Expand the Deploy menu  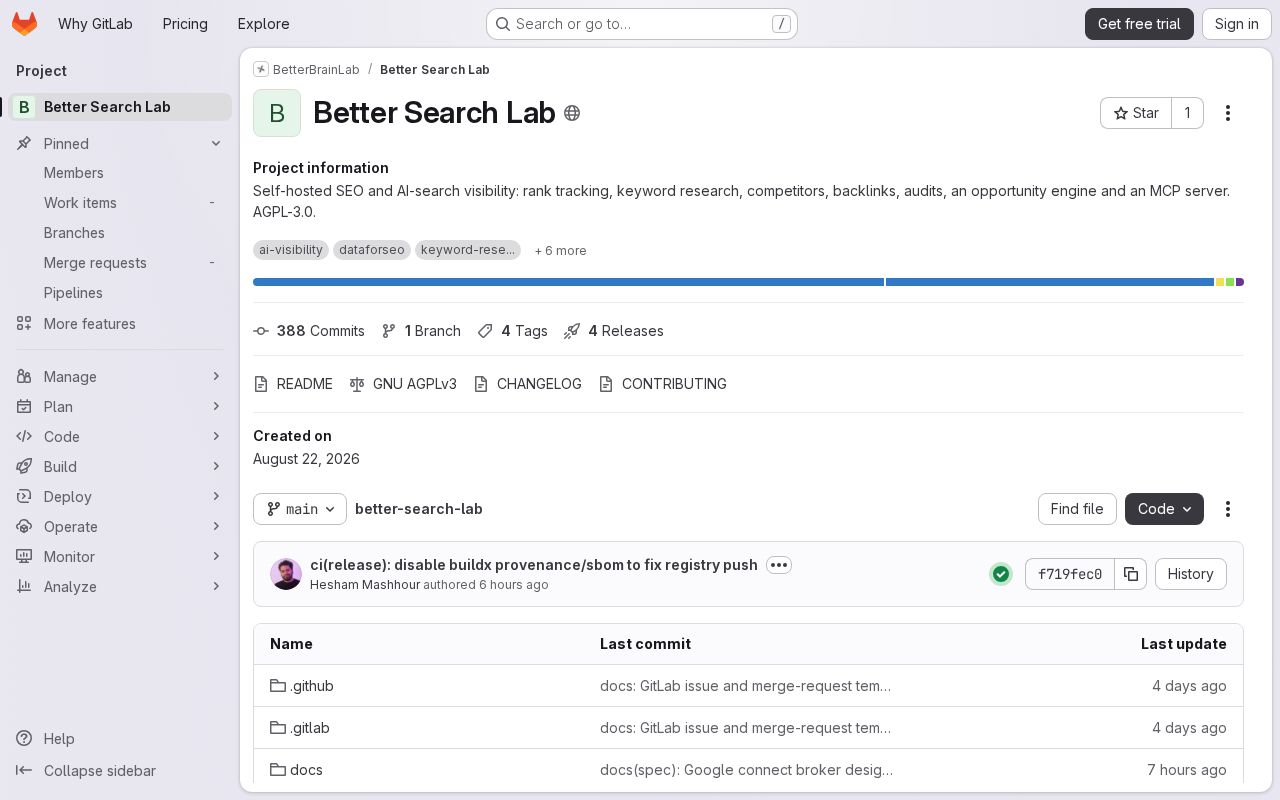tap(120, 497)
